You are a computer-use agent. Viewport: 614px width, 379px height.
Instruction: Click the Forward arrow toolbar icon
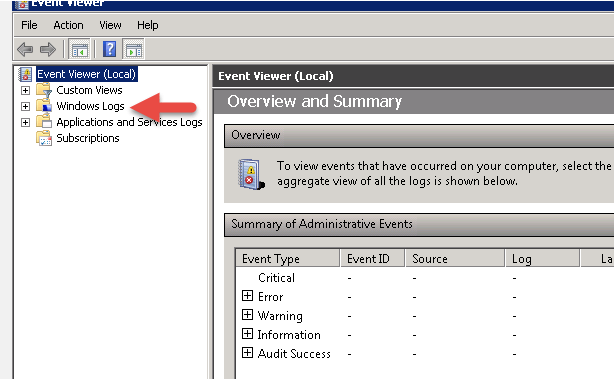48,49
